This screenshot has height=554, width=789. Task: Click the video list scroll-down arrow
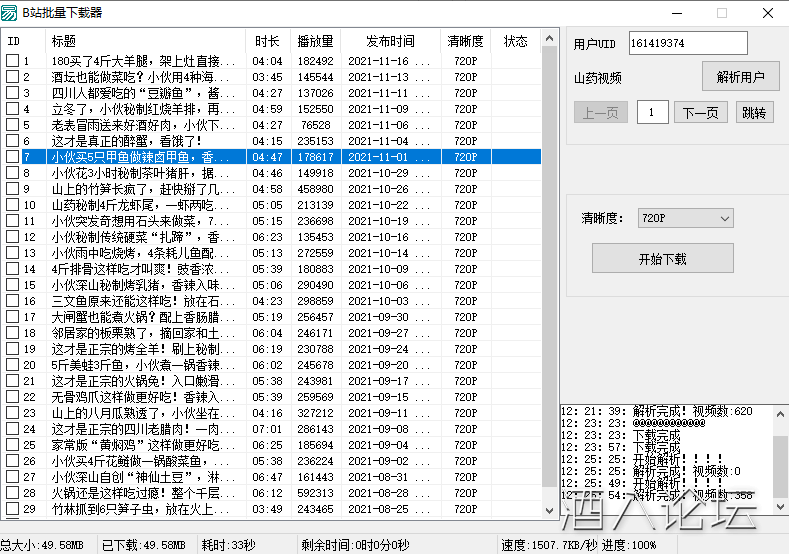click(549, 510)
